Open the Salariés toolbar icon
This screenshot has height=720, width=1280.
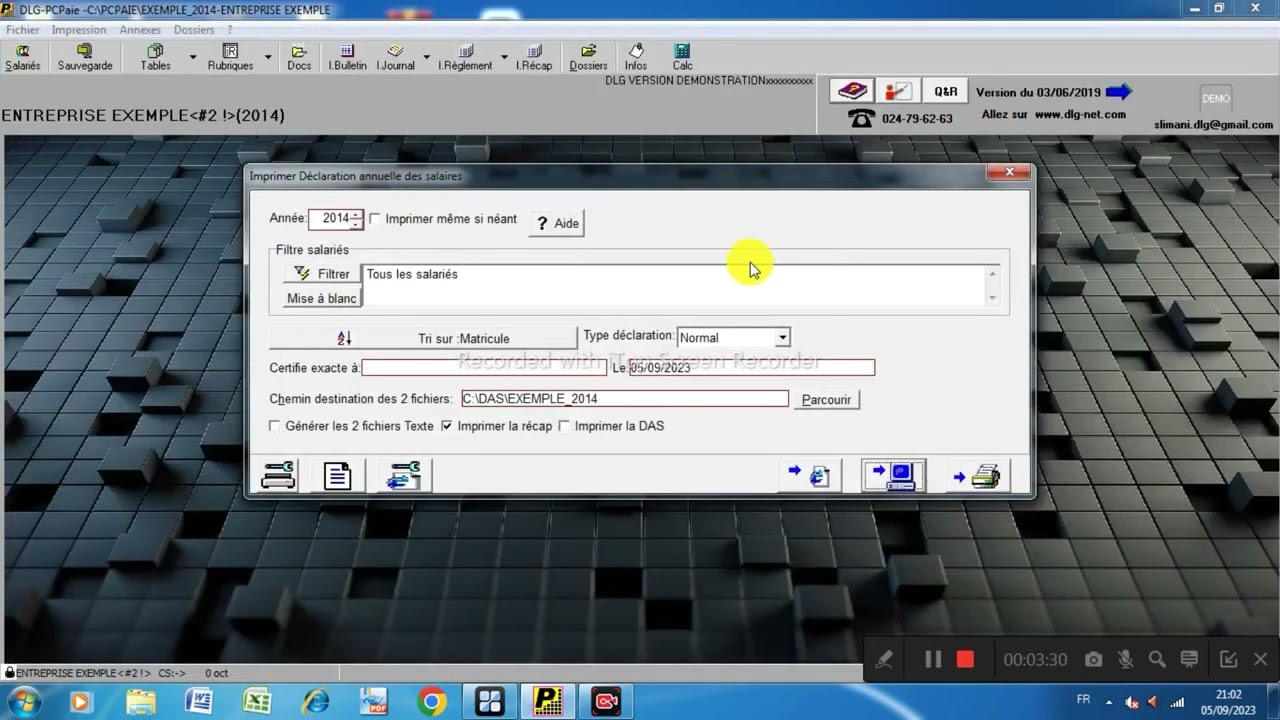click(x=22, y=57)
